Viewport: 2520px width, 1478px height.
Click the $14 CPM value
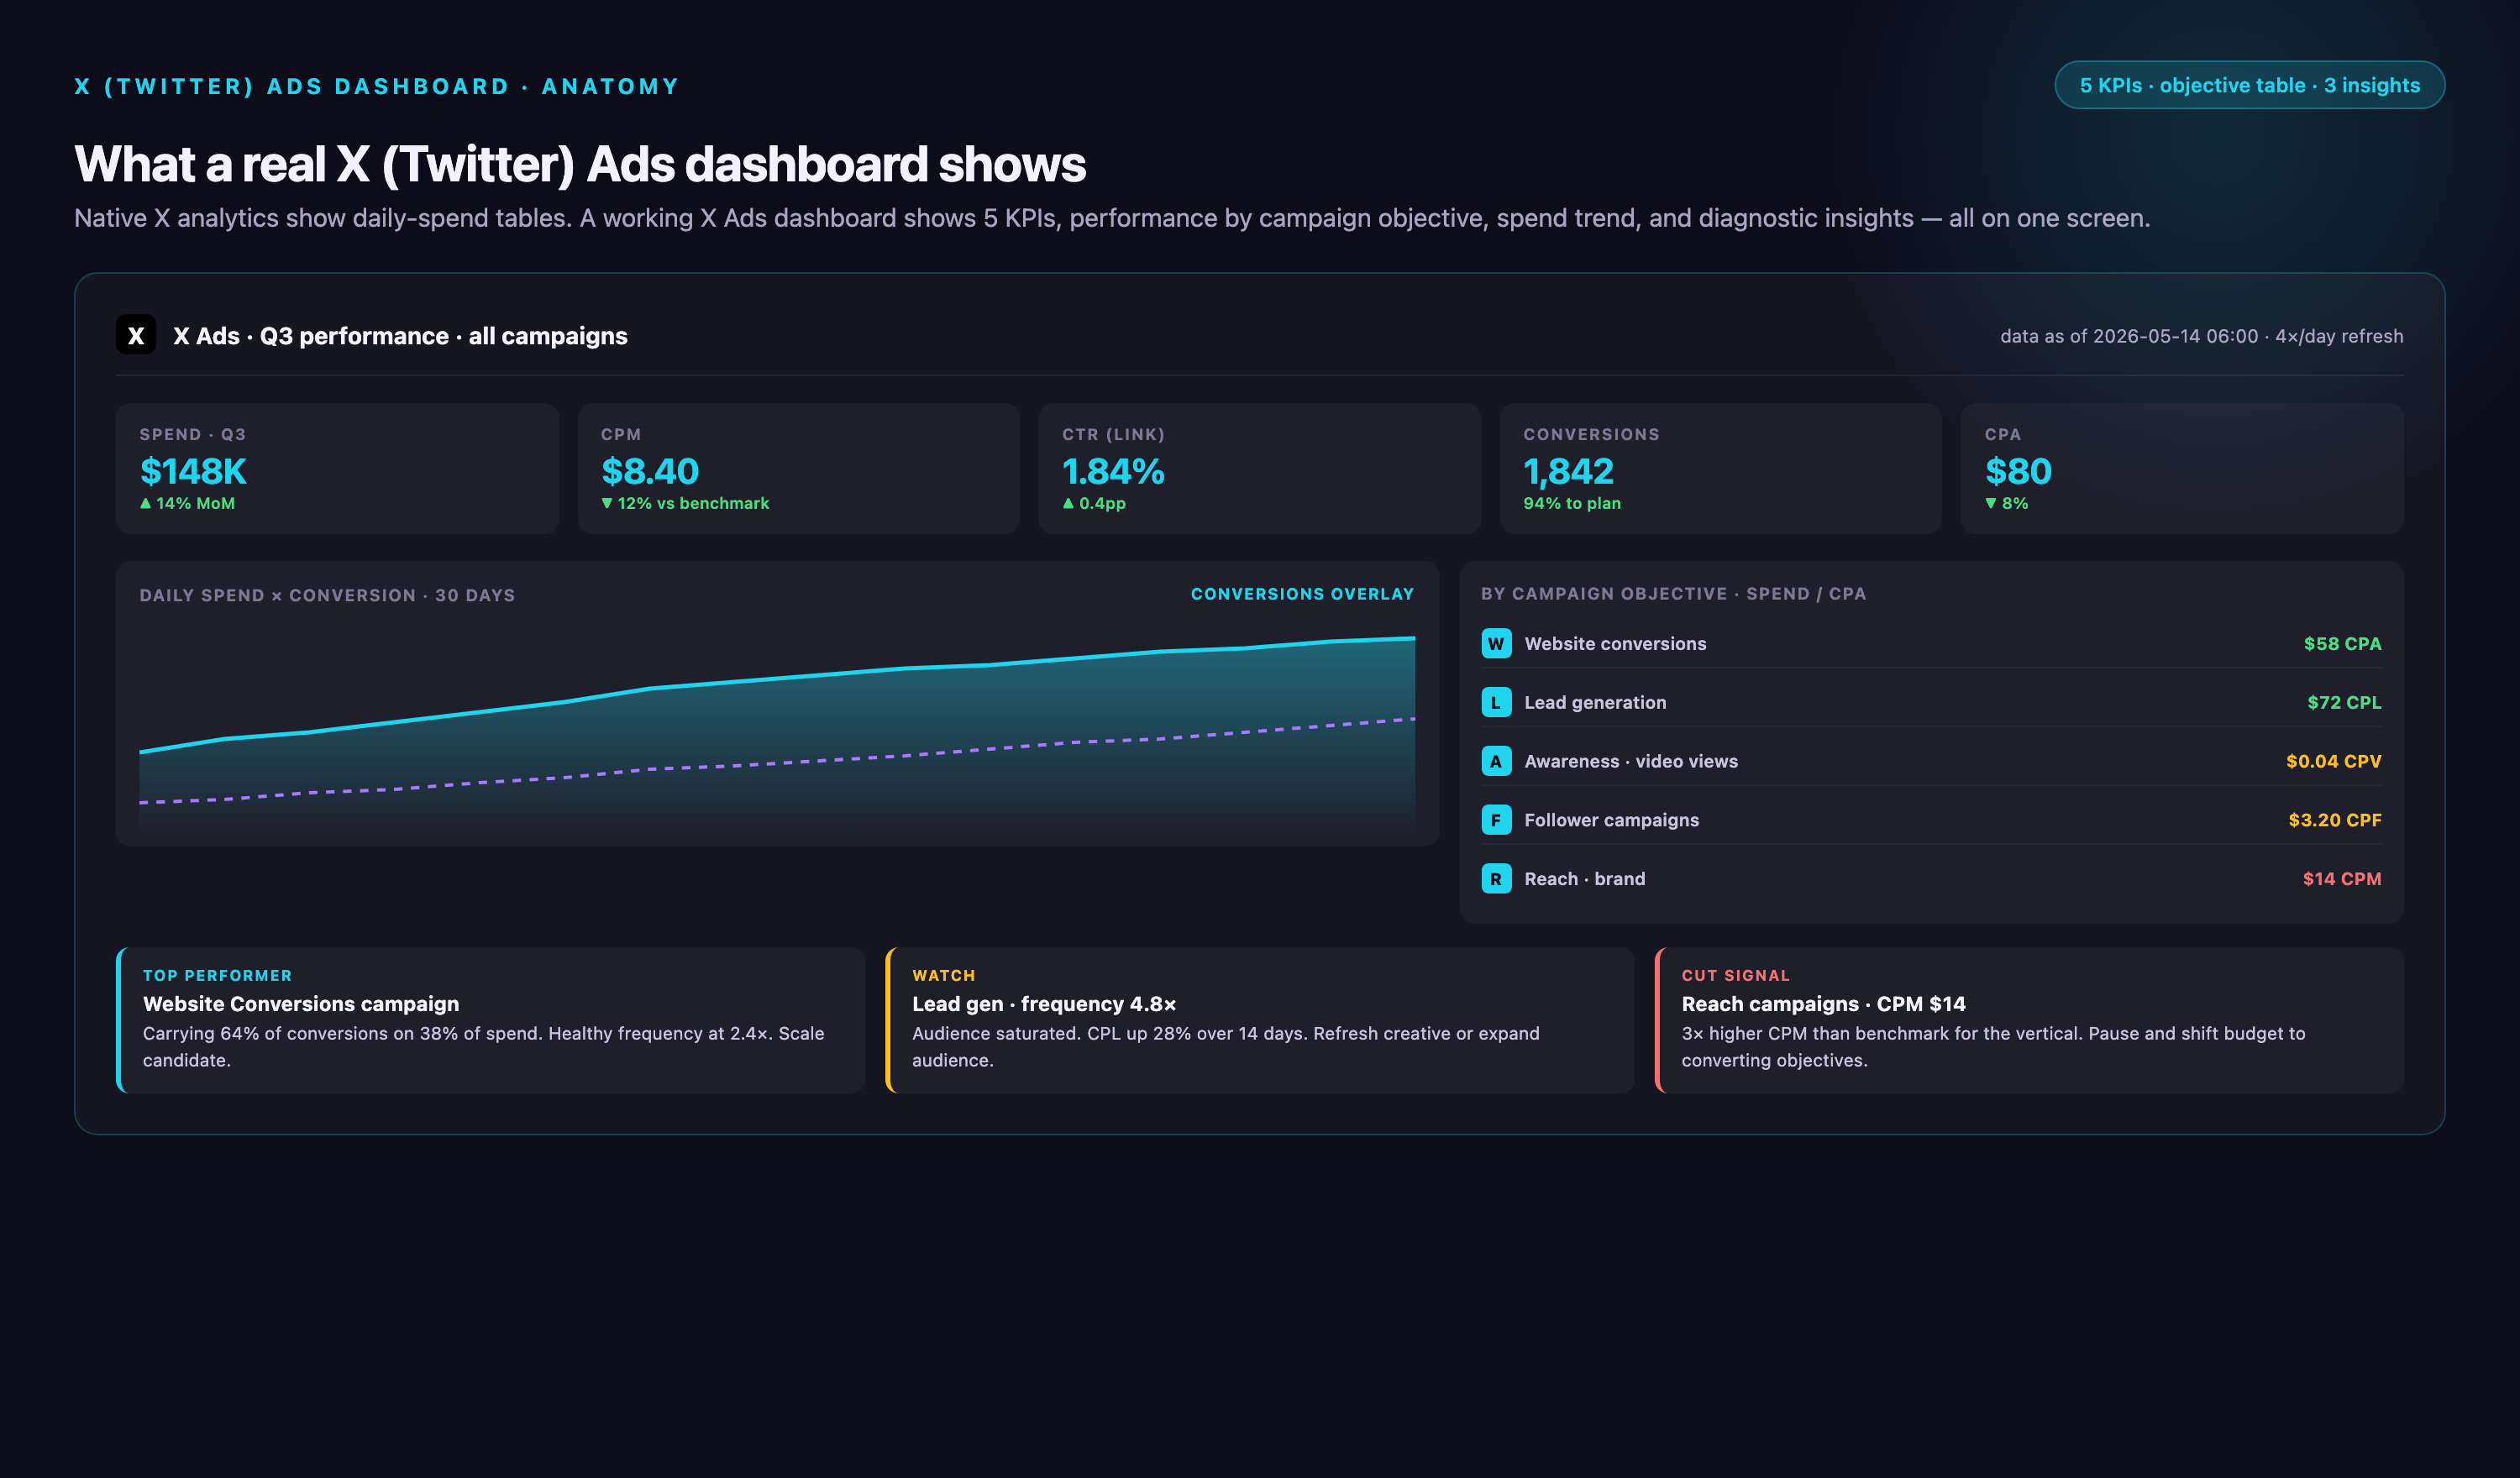point(2341,879)
